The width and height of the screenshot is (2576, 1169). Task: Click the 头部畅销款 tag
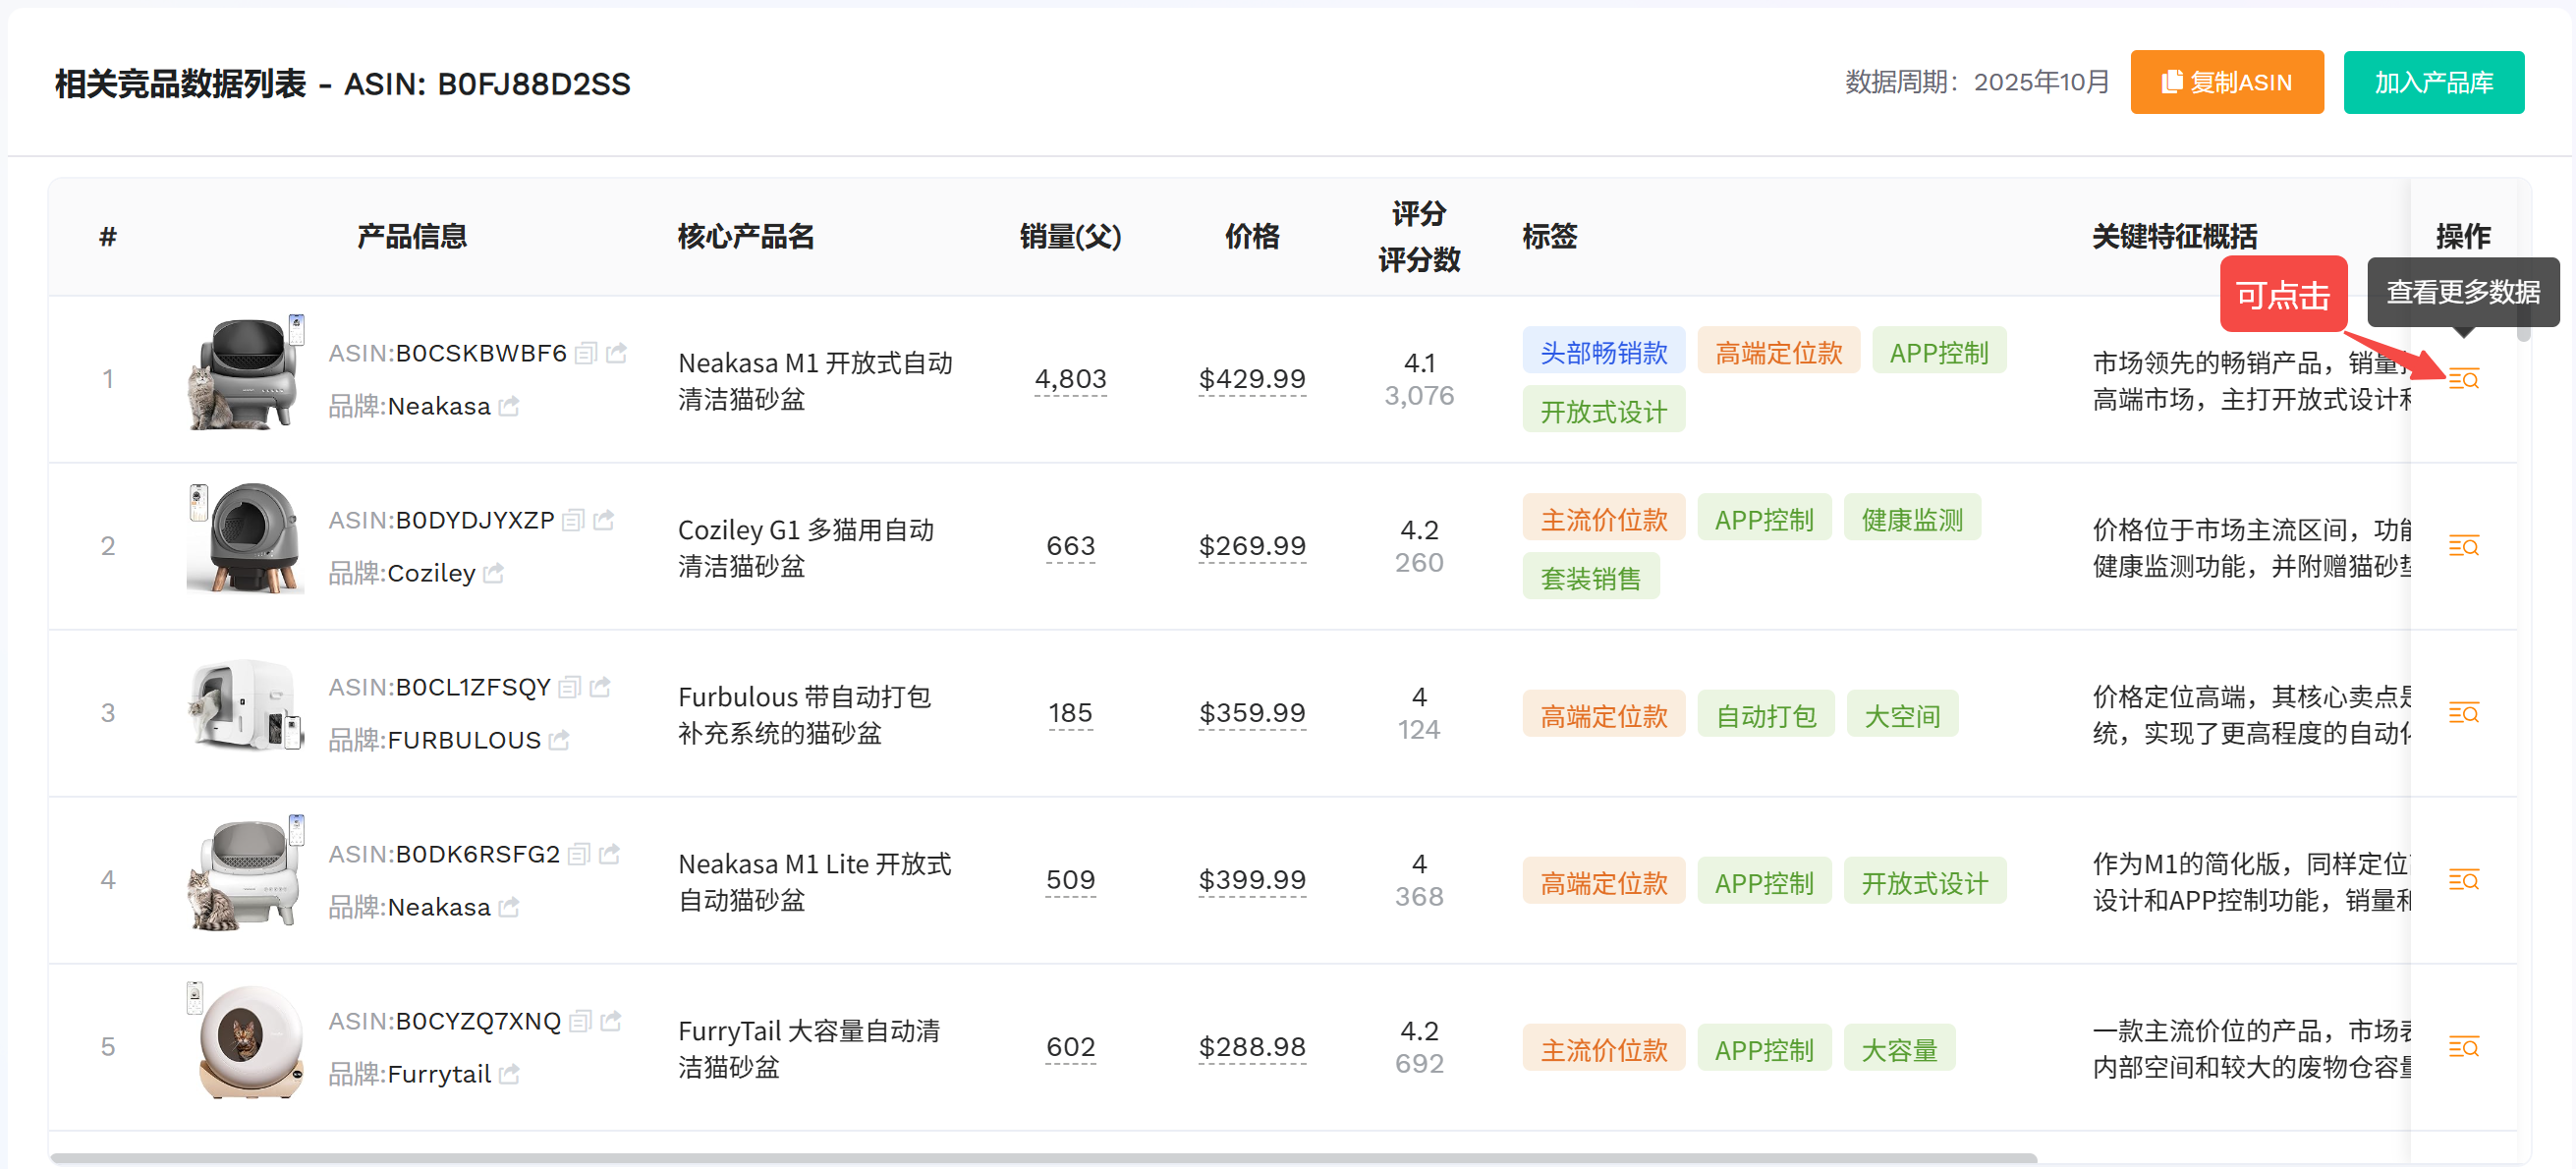(x=1603, y=352)
